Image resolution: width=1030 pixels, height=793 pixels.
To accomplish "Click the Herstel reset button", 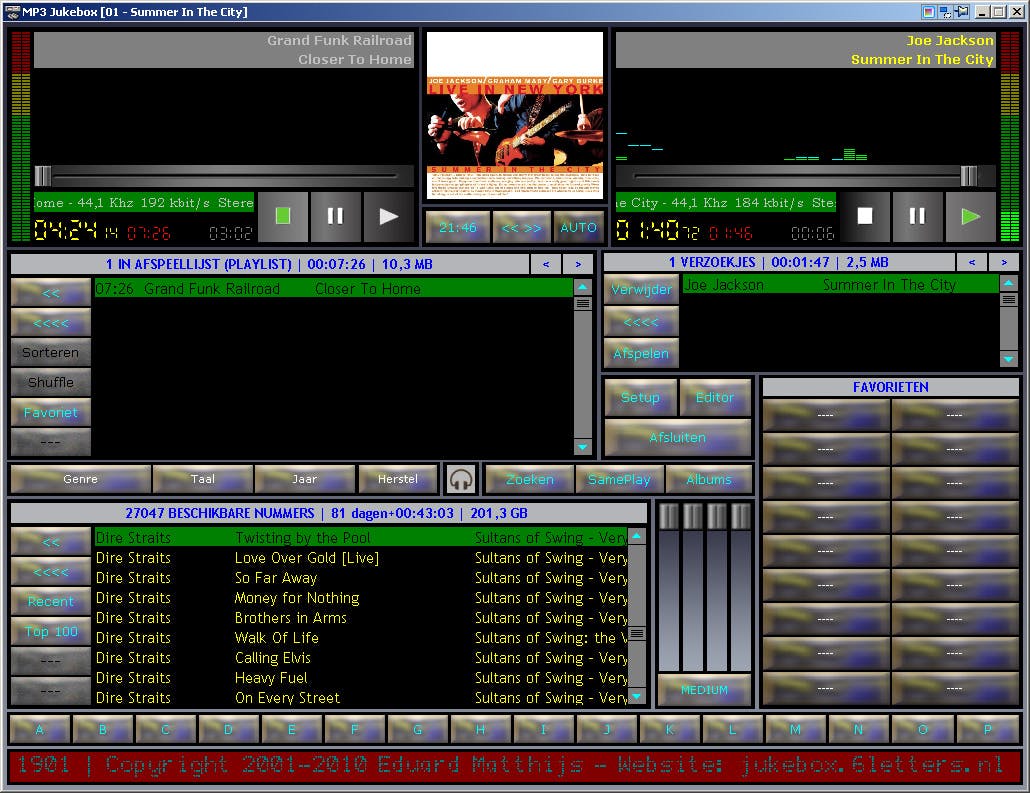I will (398, 479).
